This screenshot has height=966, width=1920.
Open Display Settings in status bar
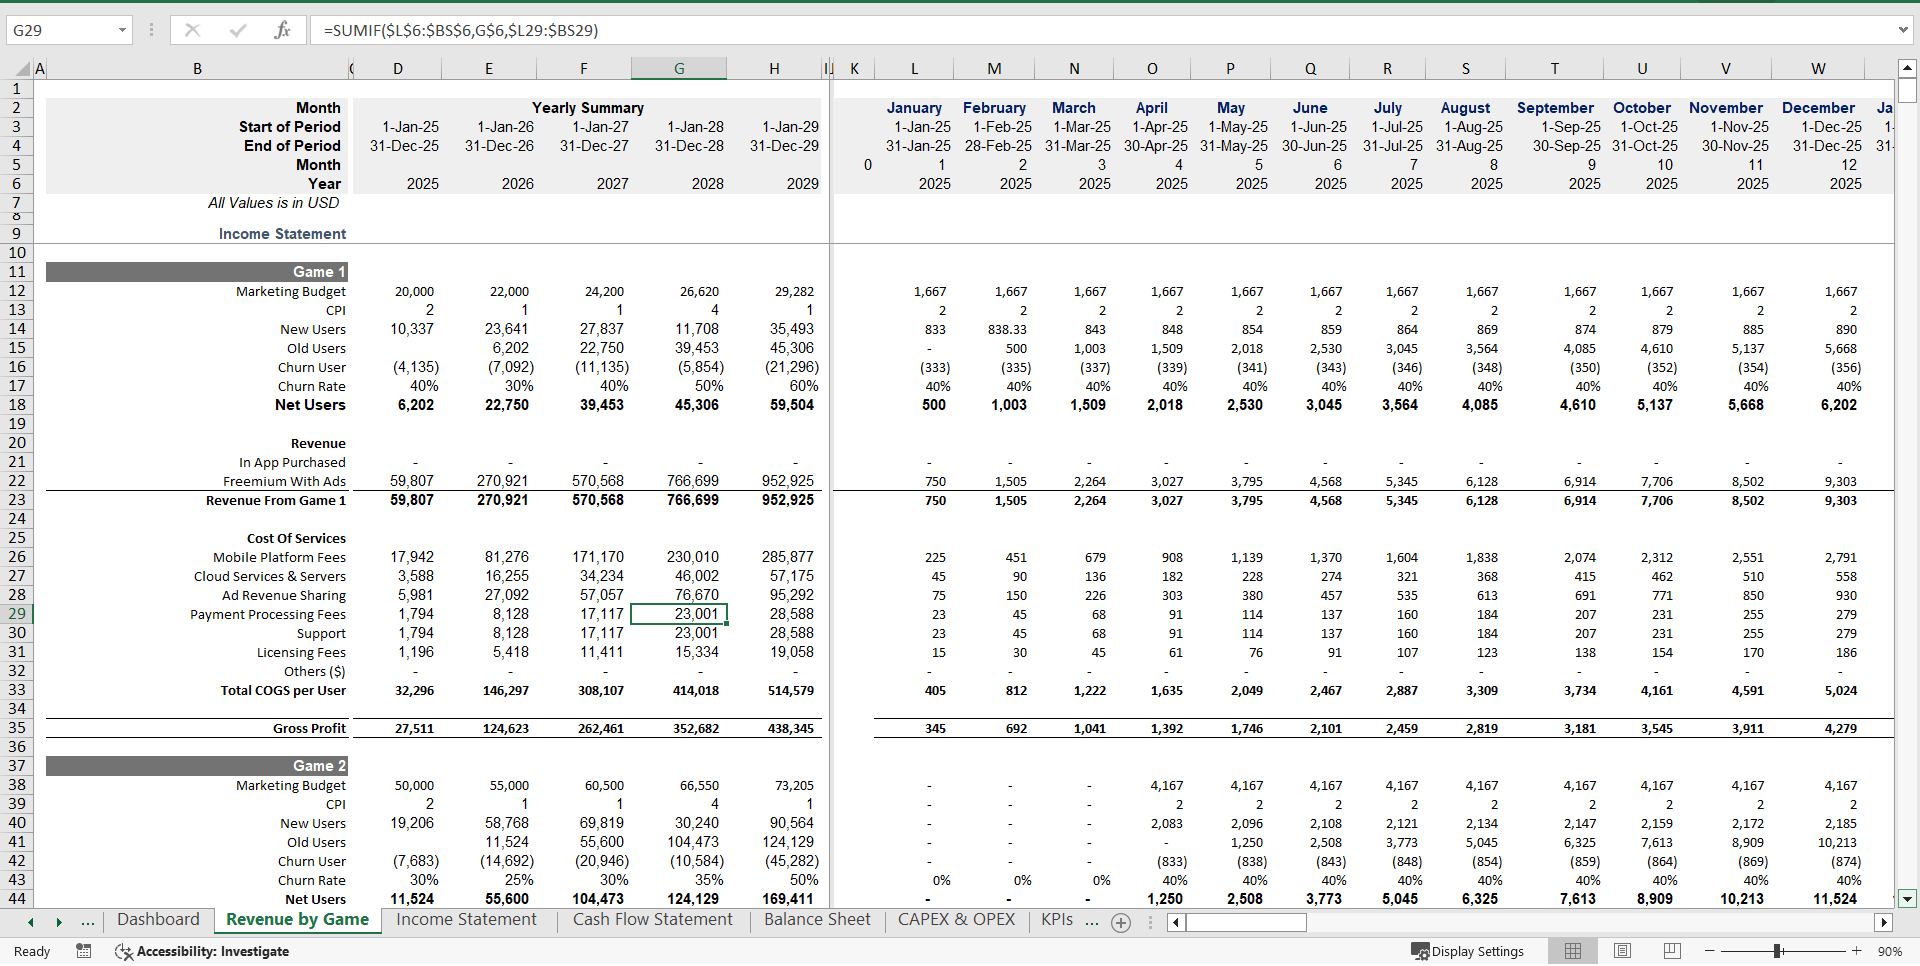1468,951
